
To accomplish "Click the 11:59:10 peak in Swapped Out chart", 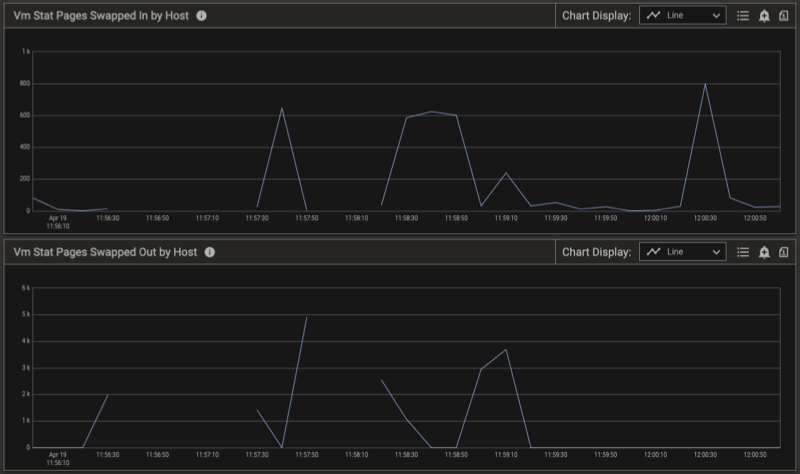I will 506,350.
